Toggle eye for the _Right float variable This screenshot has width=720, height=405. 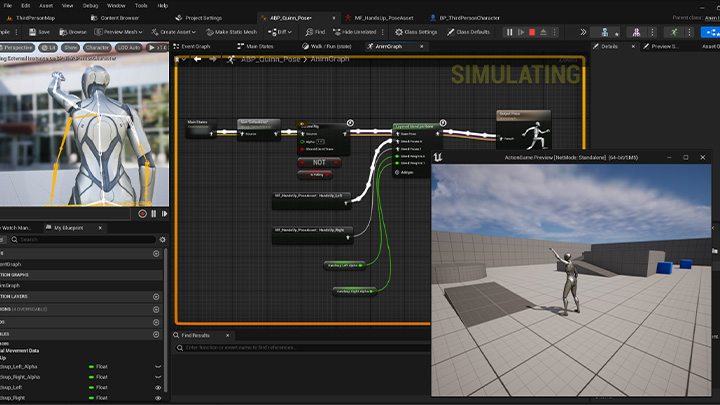(158, 398)
